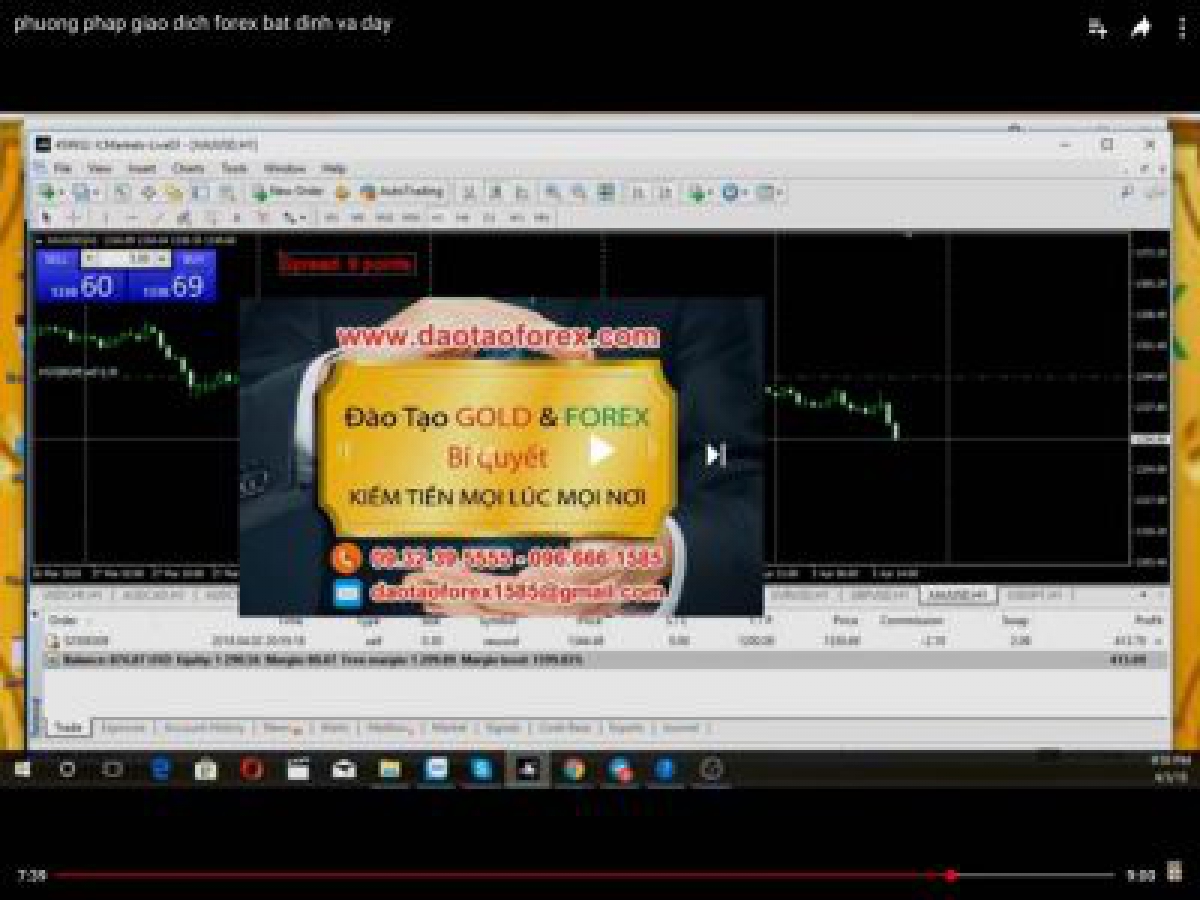Switch to the M1 timeframe button
This screenshot has width=1200, height=900.
[331, 217]
